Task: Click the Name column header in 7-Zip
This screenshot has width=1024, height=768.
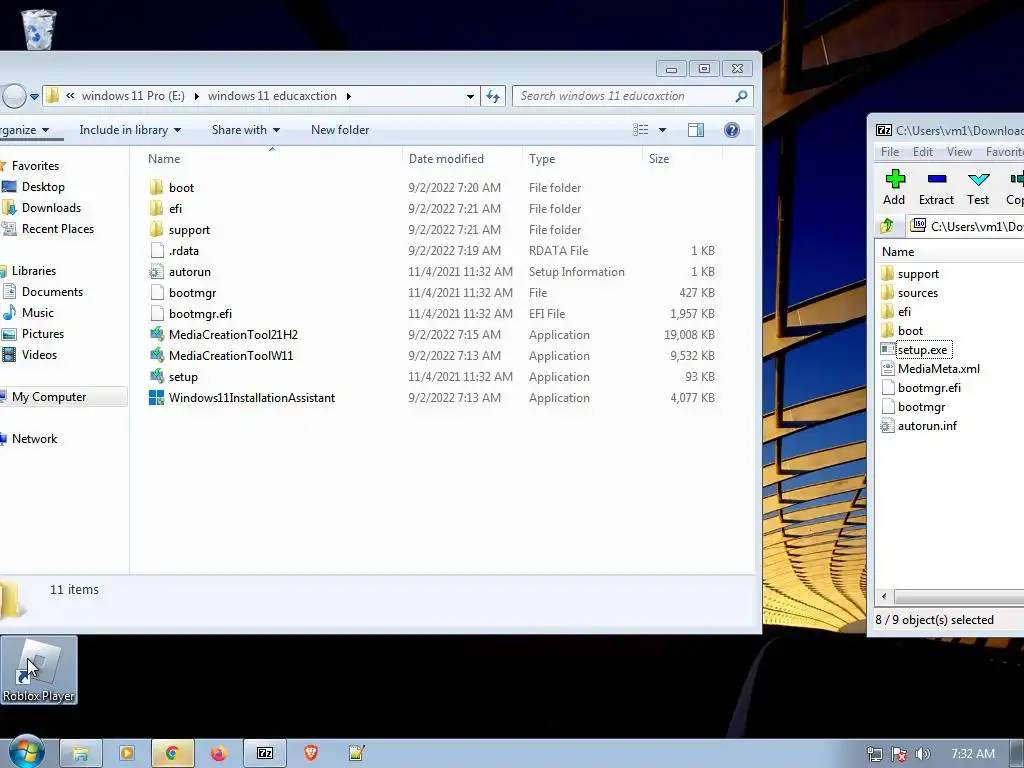Action: [950, 251]
